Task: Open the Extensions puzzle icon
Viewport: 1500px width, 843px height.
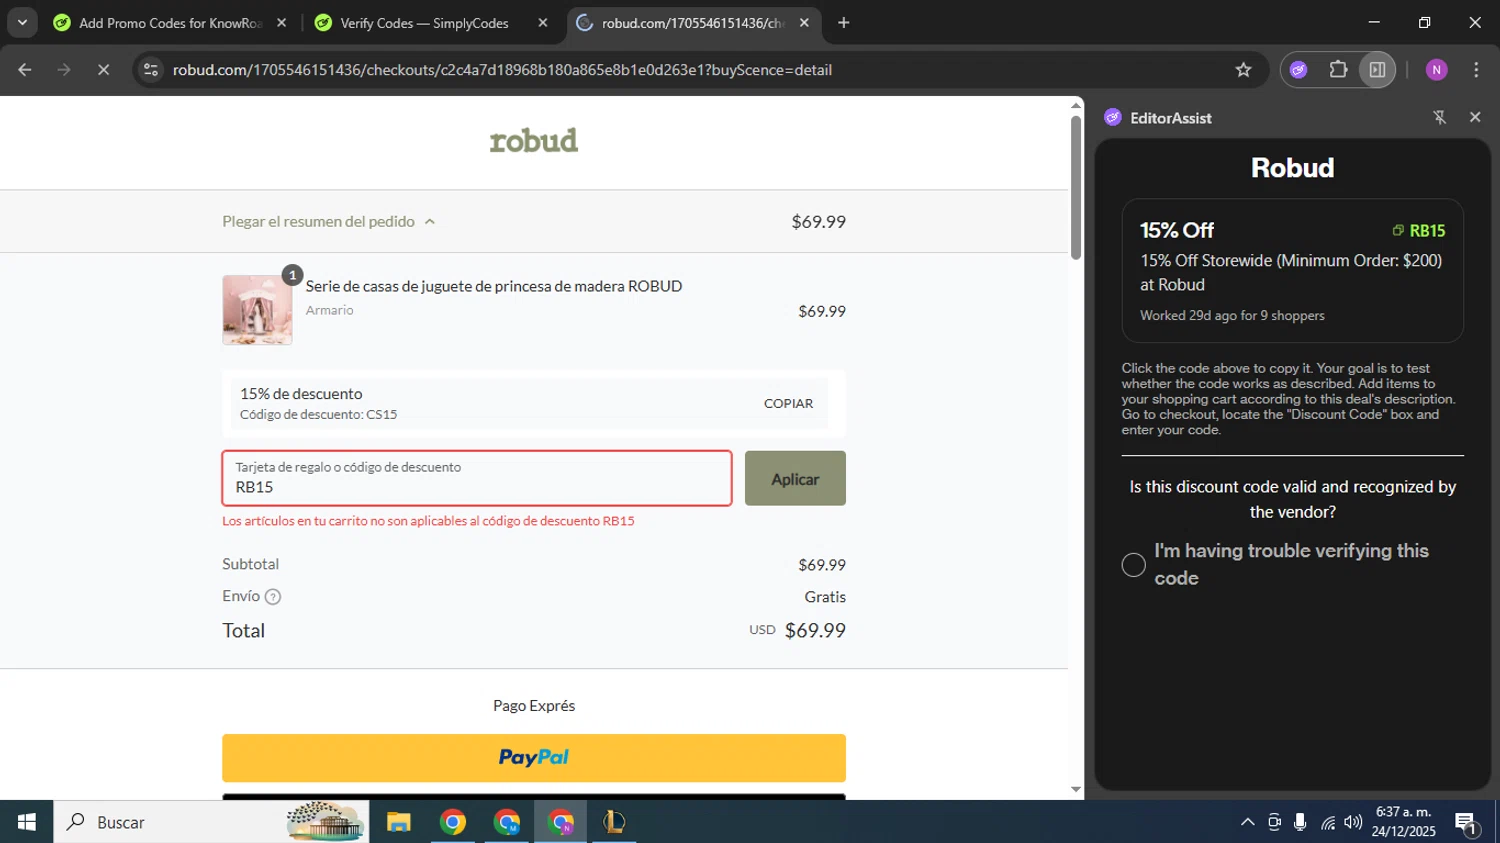Action: 1338,70
